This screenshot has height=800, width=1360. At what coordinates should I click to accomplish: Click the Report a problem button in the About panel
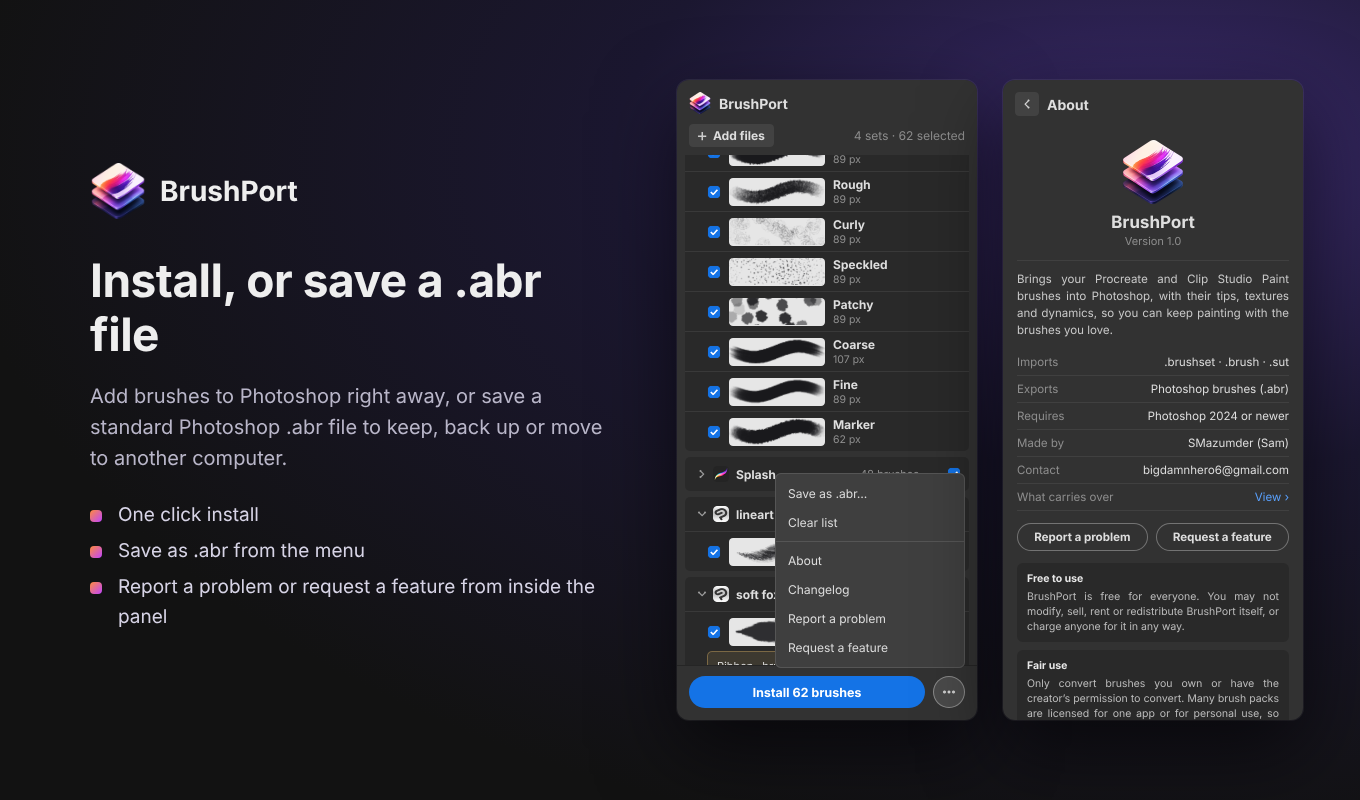point(1082,537)
